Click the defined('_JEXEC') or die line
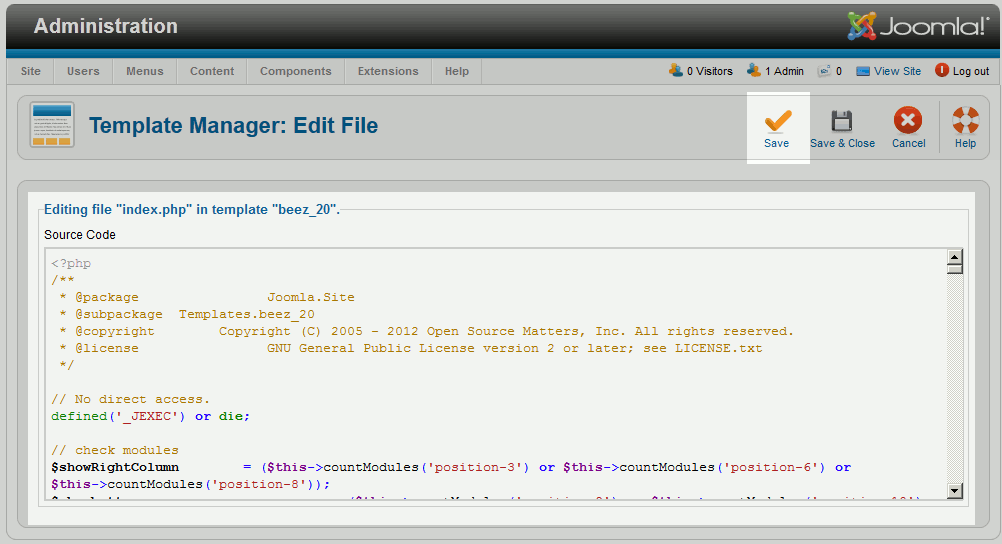The image size is (1002, 544). point(151,416)
